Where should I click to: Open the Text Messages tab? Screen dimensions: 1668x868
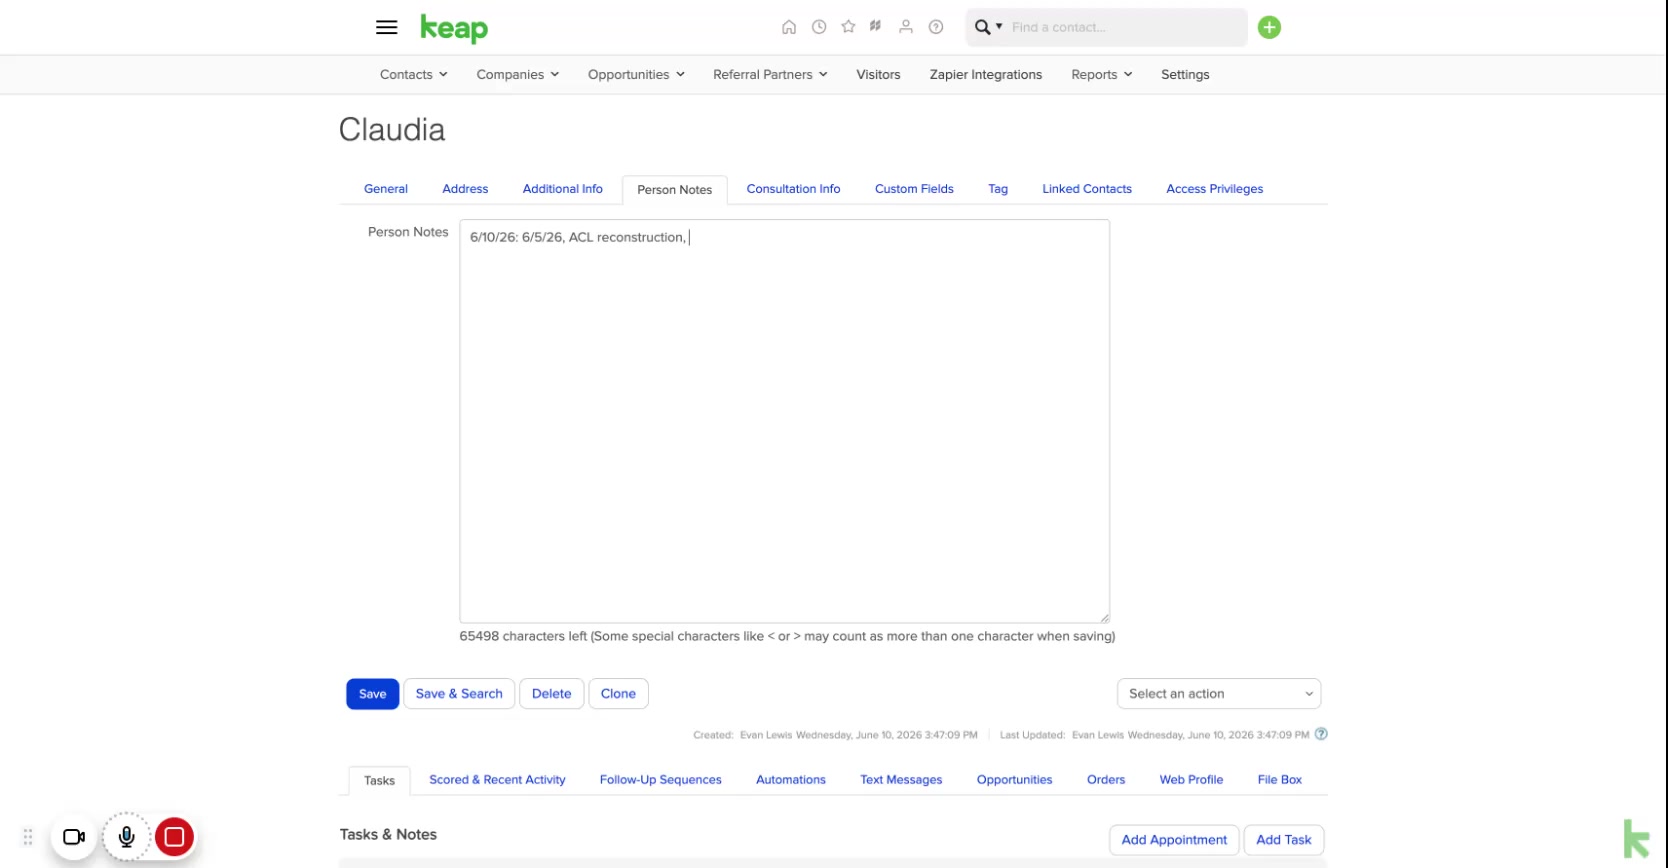click(901, 780)
